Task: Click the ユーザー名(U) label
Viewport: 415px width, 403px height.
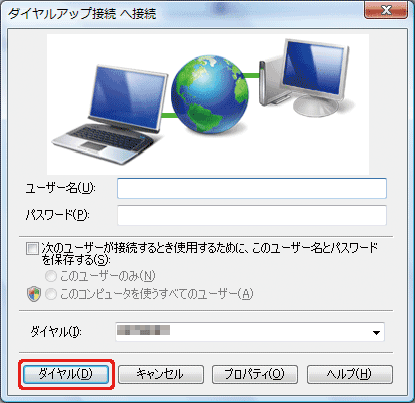Action: [61, 188]
